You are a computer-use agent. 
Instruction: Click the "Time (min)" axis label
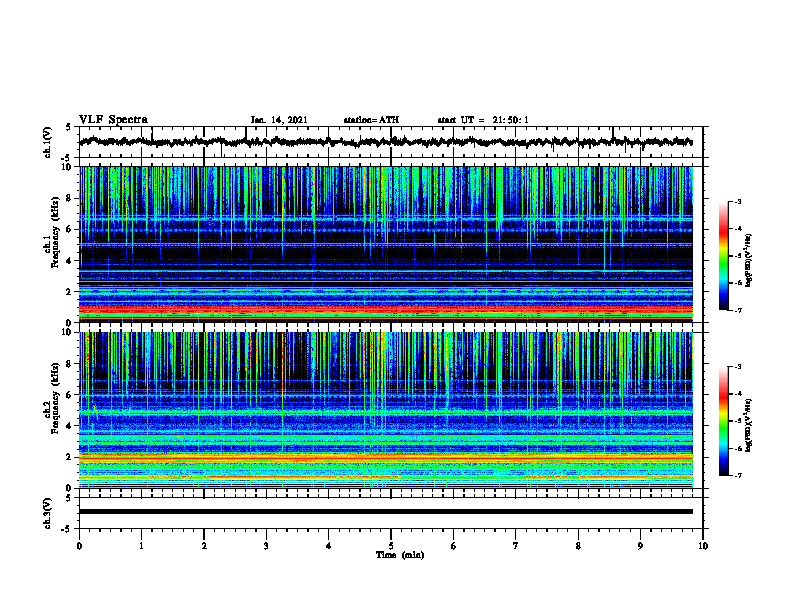coord(400,555)
